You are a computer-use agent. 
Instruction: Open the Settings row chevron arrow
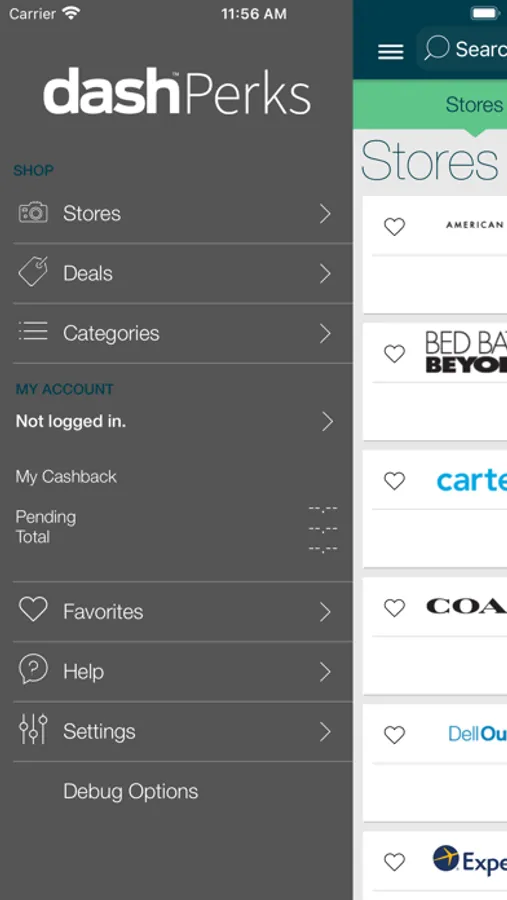326,732
